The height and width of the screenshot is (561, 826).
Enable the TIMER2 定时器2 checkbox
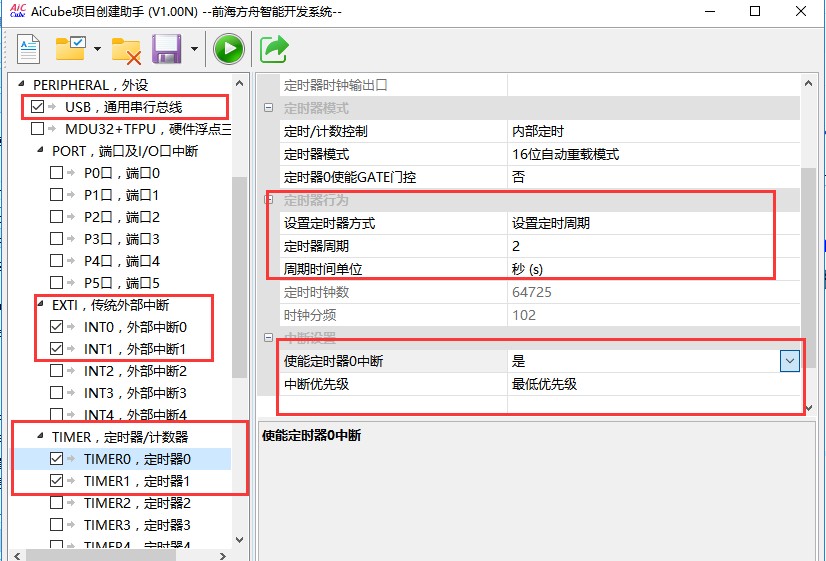tap(56, 503)
